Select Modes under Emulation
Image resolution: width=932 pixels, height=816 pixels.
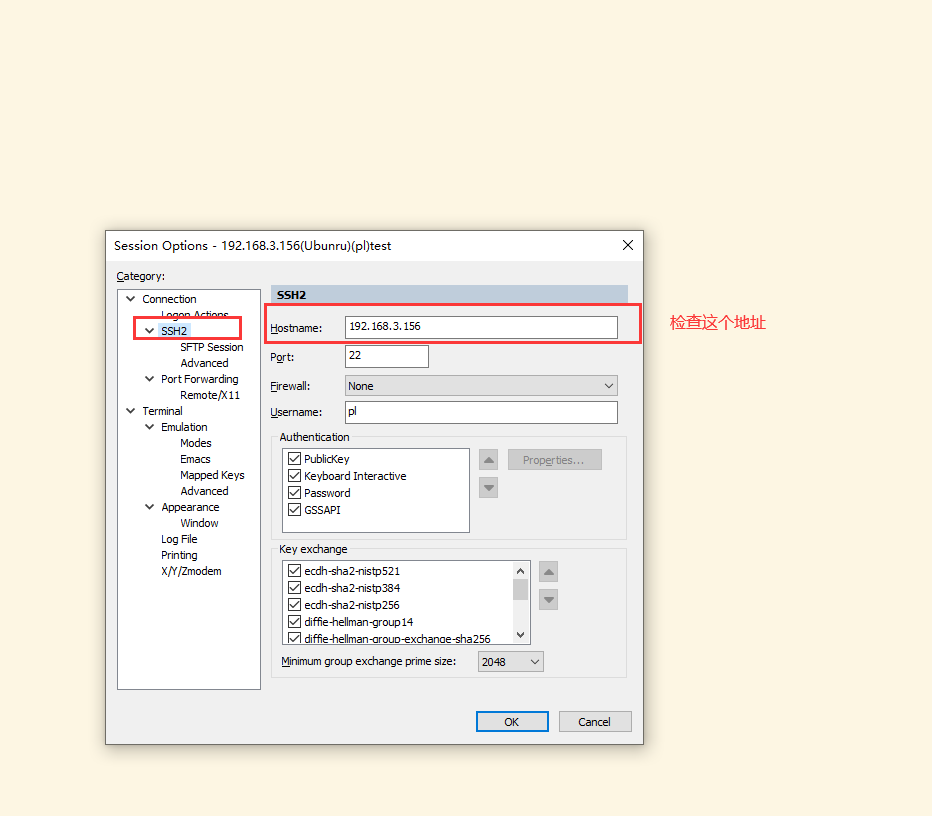click(196, 443)
